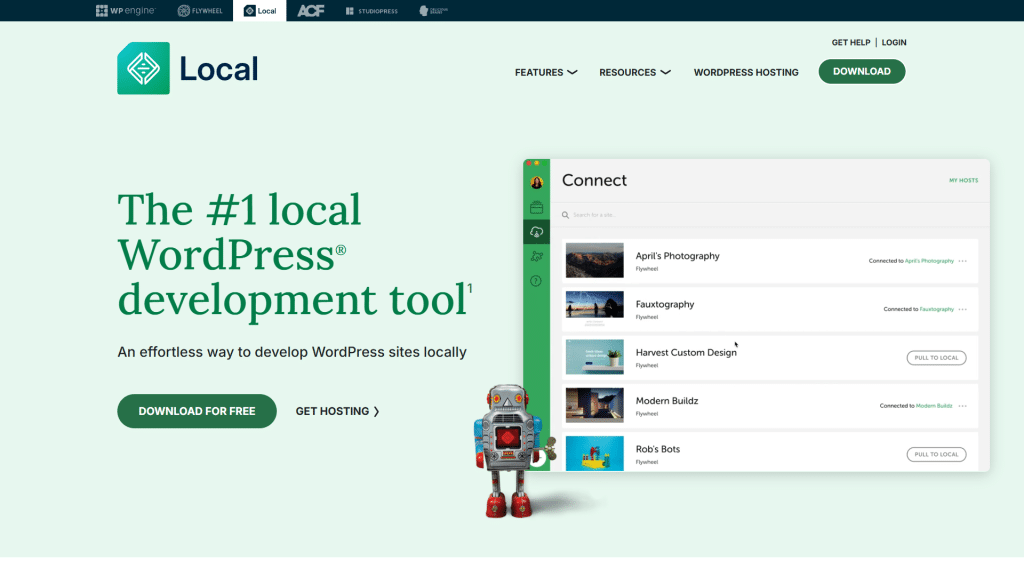Open more options for Fauxtography
Viewport: 1024px width, 576px height.
(963, 309)
